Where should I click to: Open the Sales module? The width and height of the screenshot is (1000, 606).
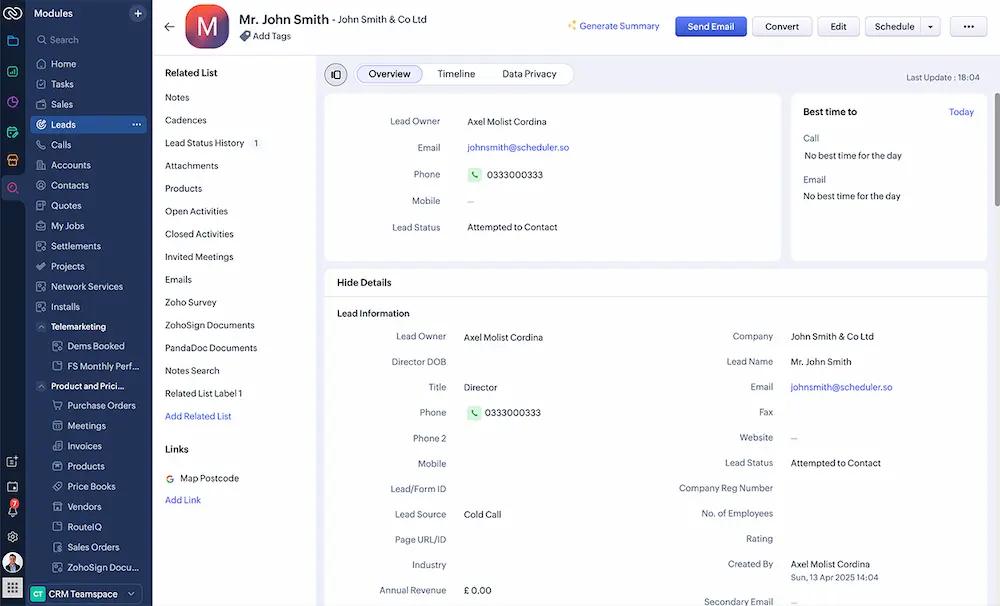[x=62, y=105]
